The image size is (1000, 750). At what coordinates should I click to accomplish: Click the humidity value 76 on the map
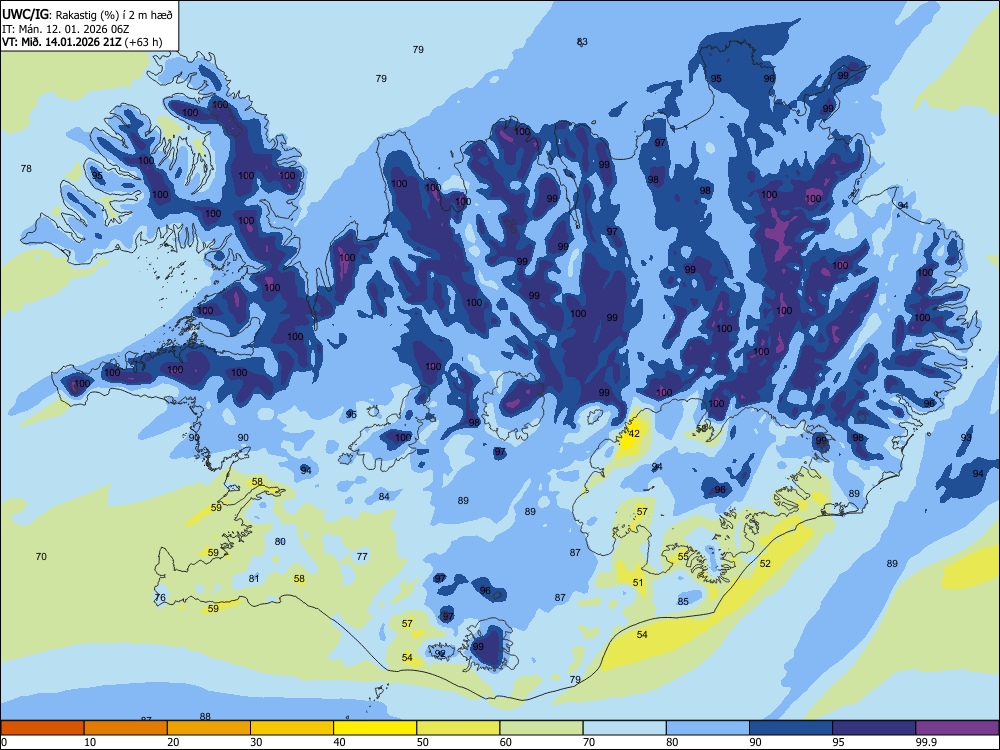[x=160, y=598]
